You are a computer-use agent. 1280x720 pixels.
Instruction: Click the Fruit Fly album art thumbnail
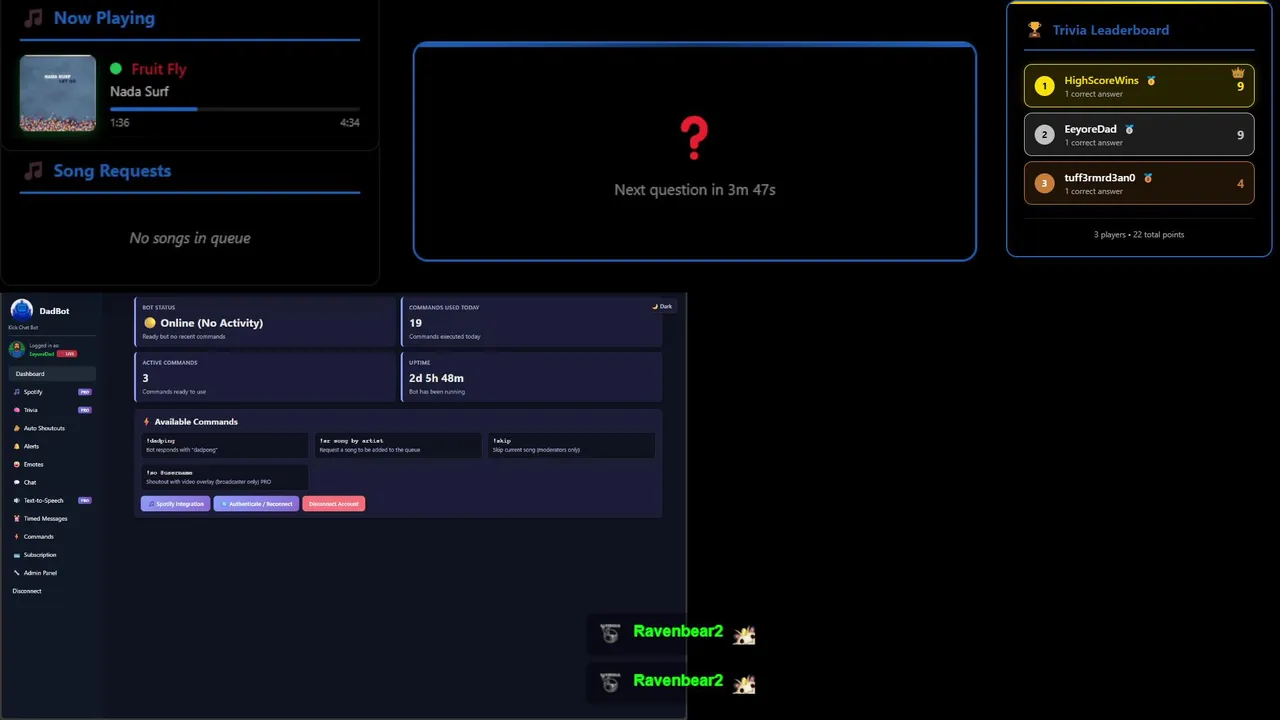(58, 93)
